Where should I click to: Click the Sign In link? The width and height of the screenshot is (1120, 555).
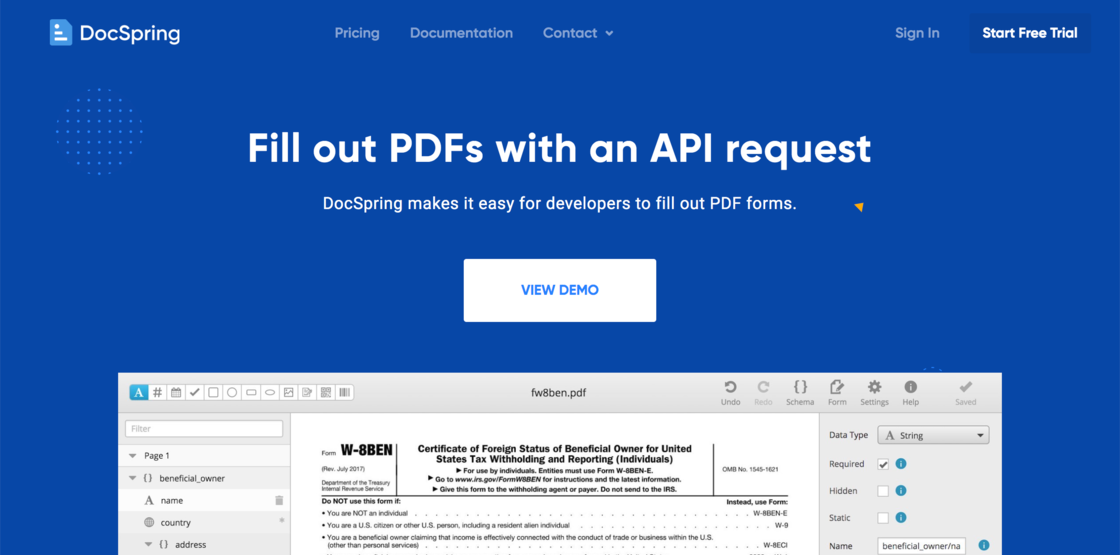pos(917,33)
